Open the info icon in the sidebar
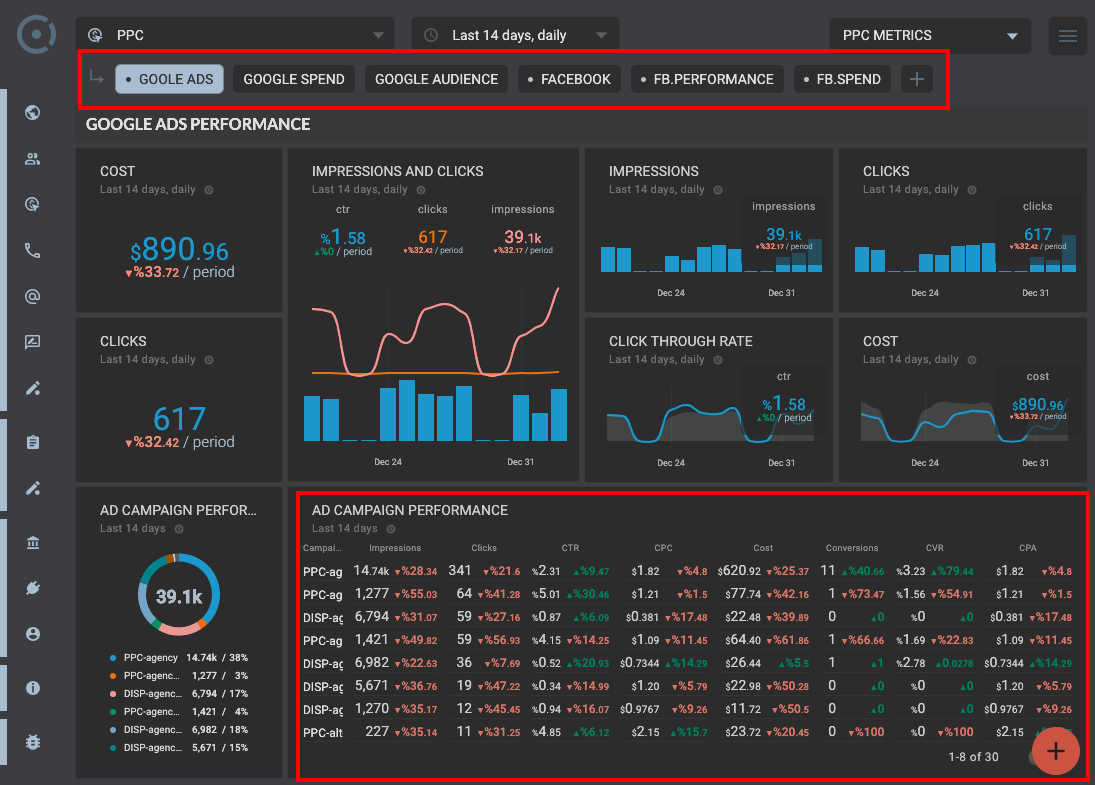Image resolution: width=1095 pixels, height=785 pixels. tap(33, 688)
